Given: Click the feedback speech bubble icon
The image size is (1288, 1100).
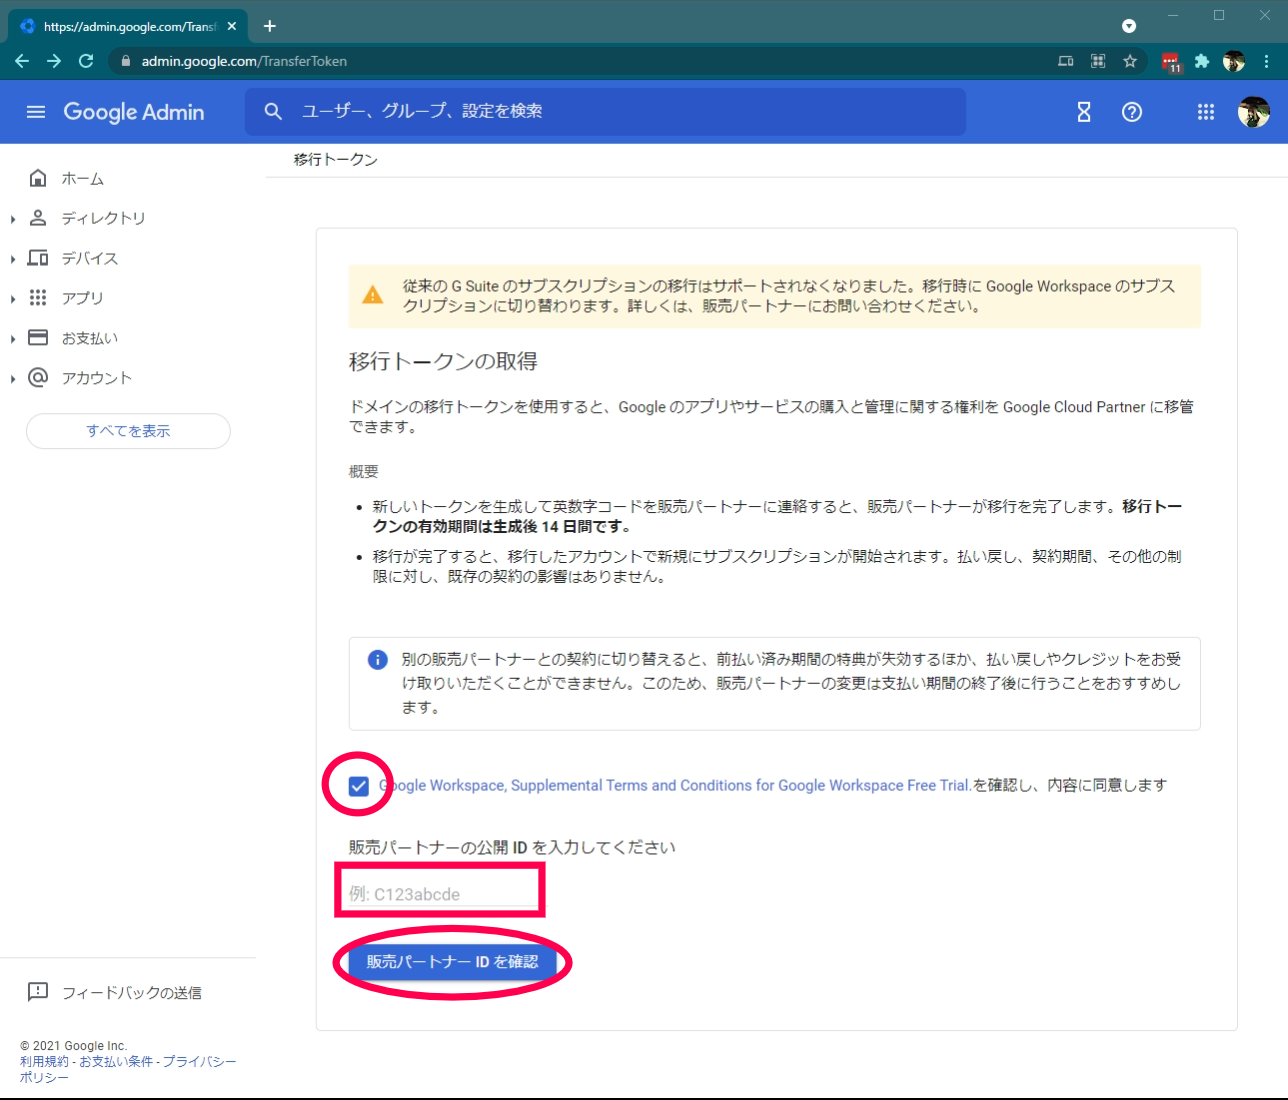Looking at the screenshot, I should pyautogui.click(x=38, y=992).
